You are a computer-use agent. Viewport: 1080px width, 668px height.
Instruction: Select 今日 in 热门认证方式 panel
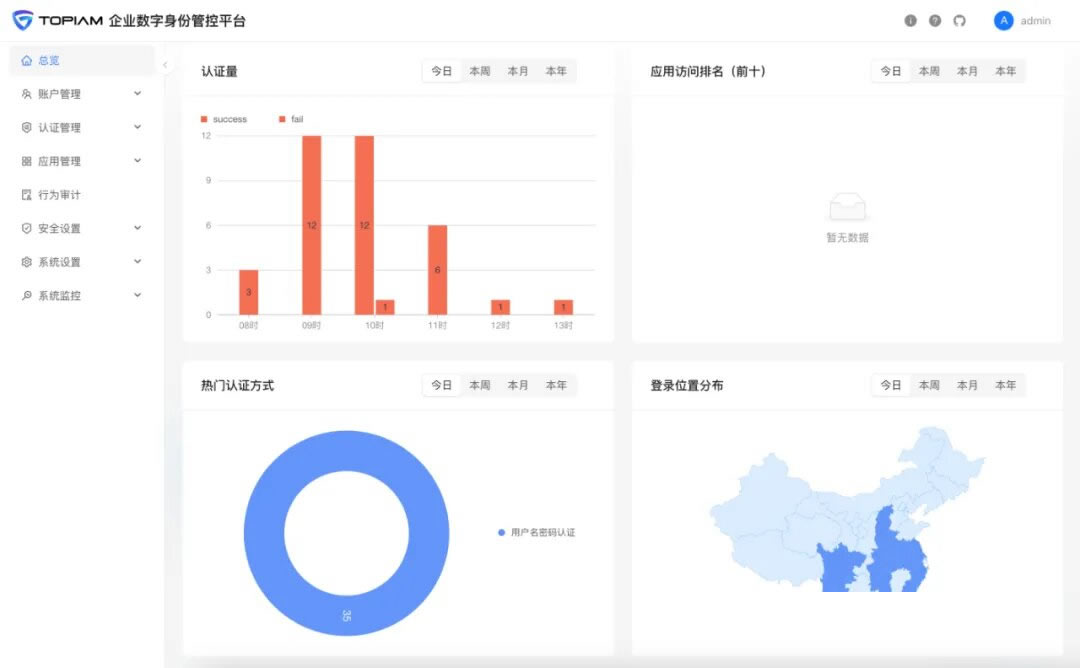(x=442, y=385)
